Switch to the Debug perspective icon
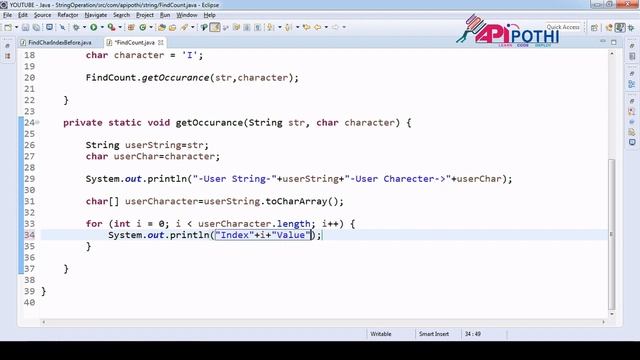Viewport: 640px width, 360px height. [631, 27]
